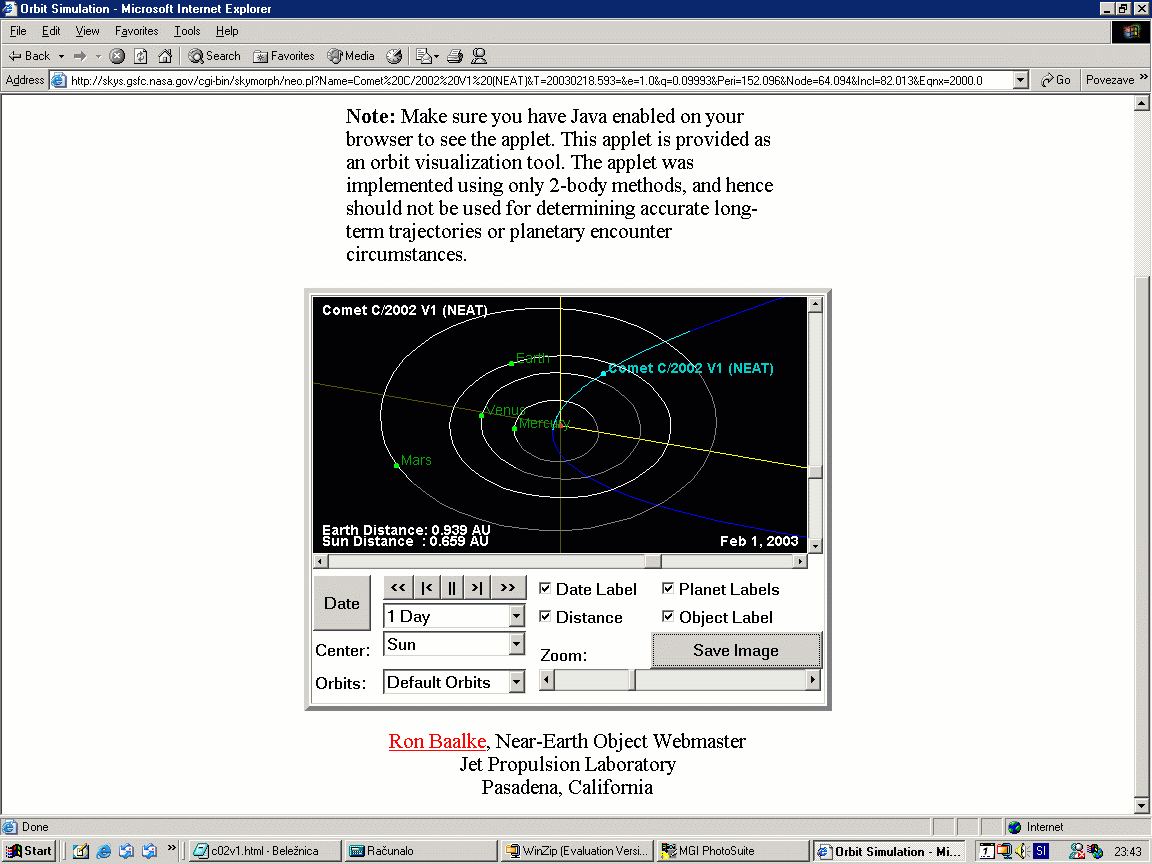Open the Tools menu

187,31
